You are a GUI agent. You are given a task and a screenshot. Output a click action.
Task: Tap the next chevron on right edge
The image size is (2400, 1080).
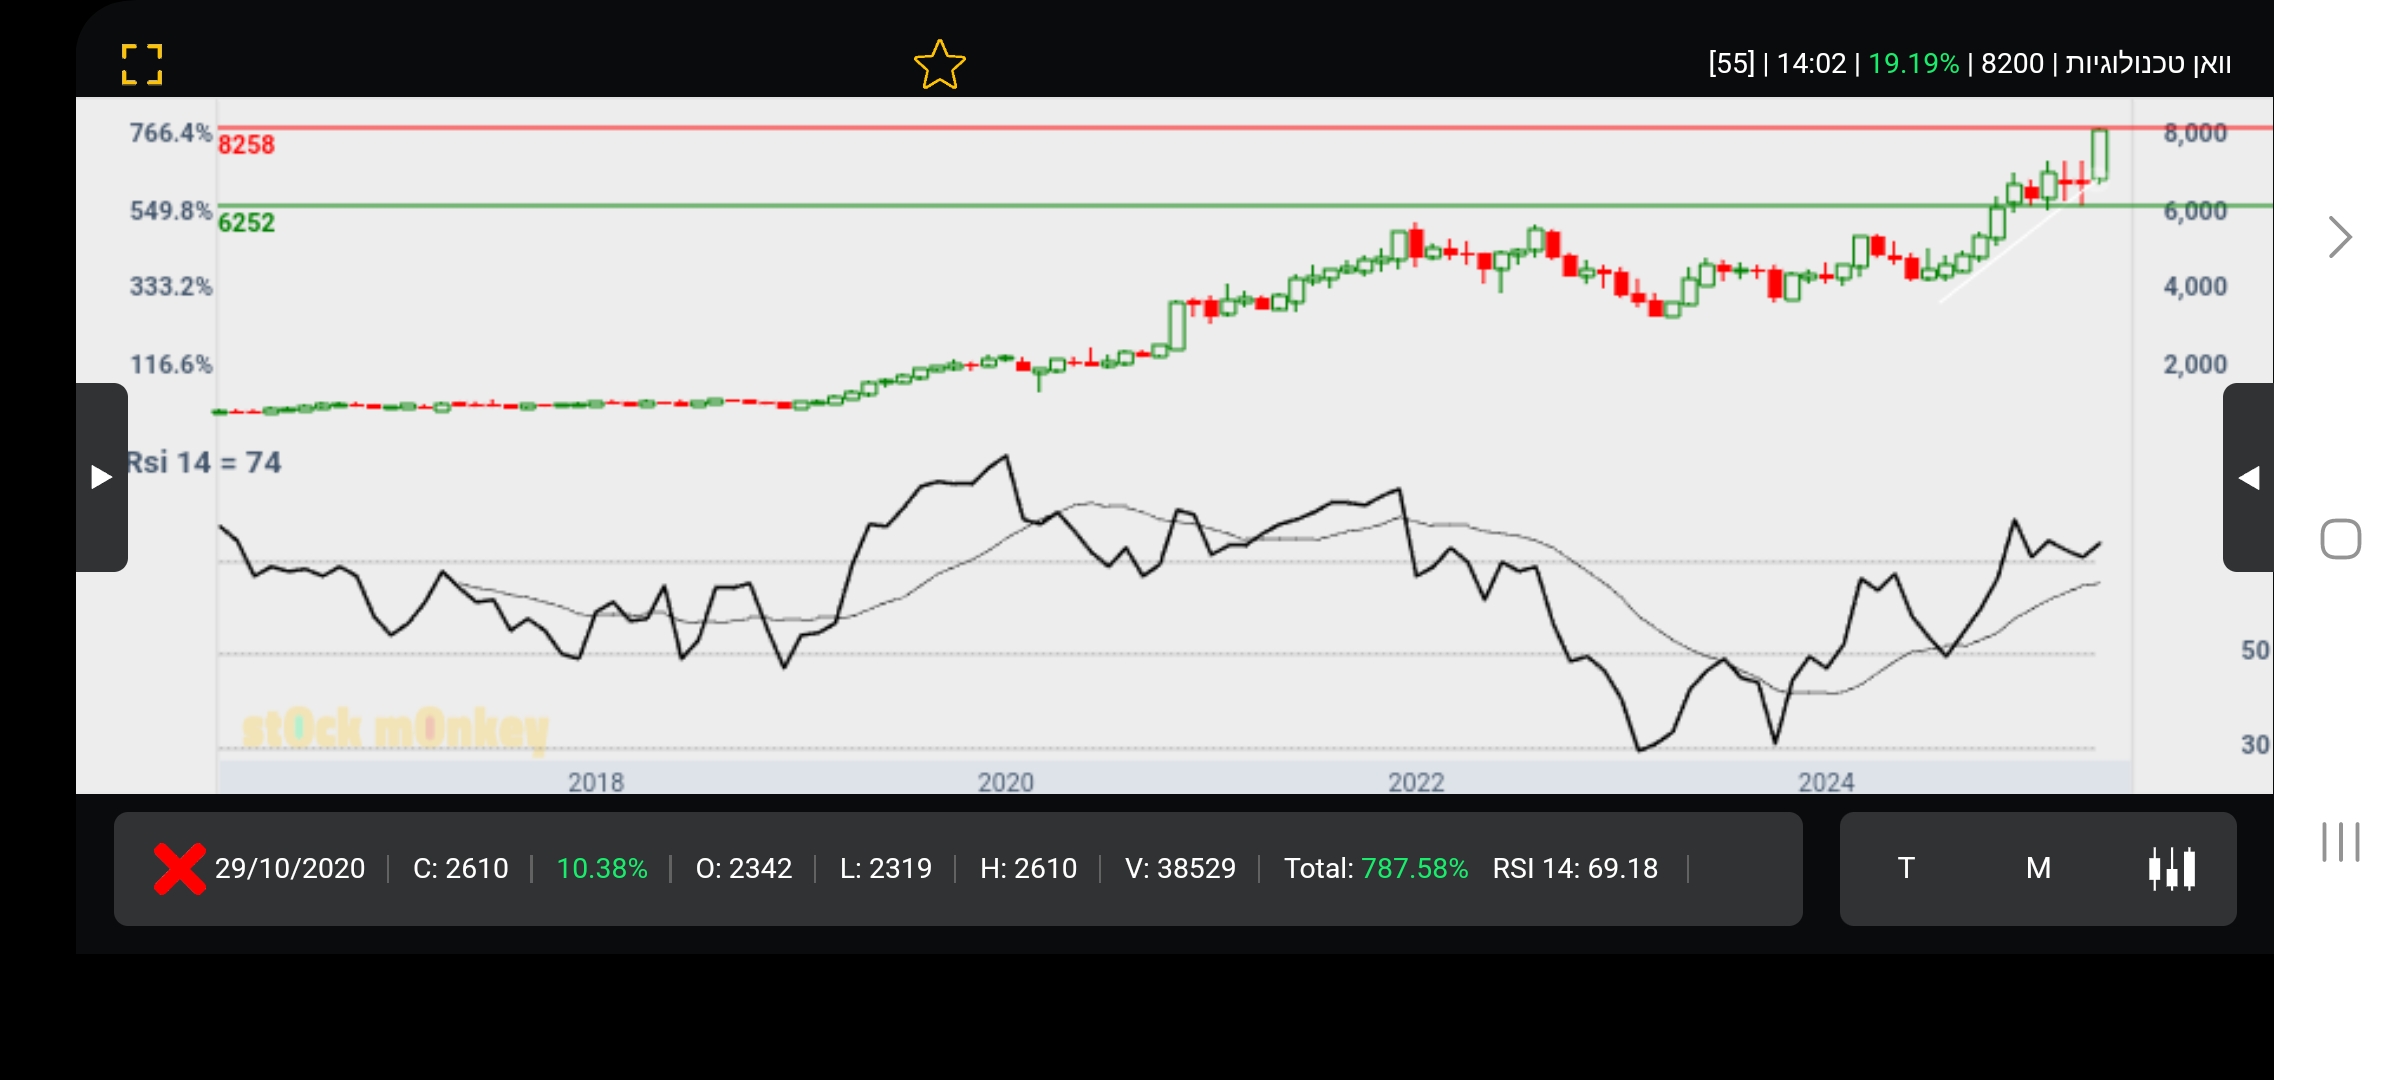2339,237
